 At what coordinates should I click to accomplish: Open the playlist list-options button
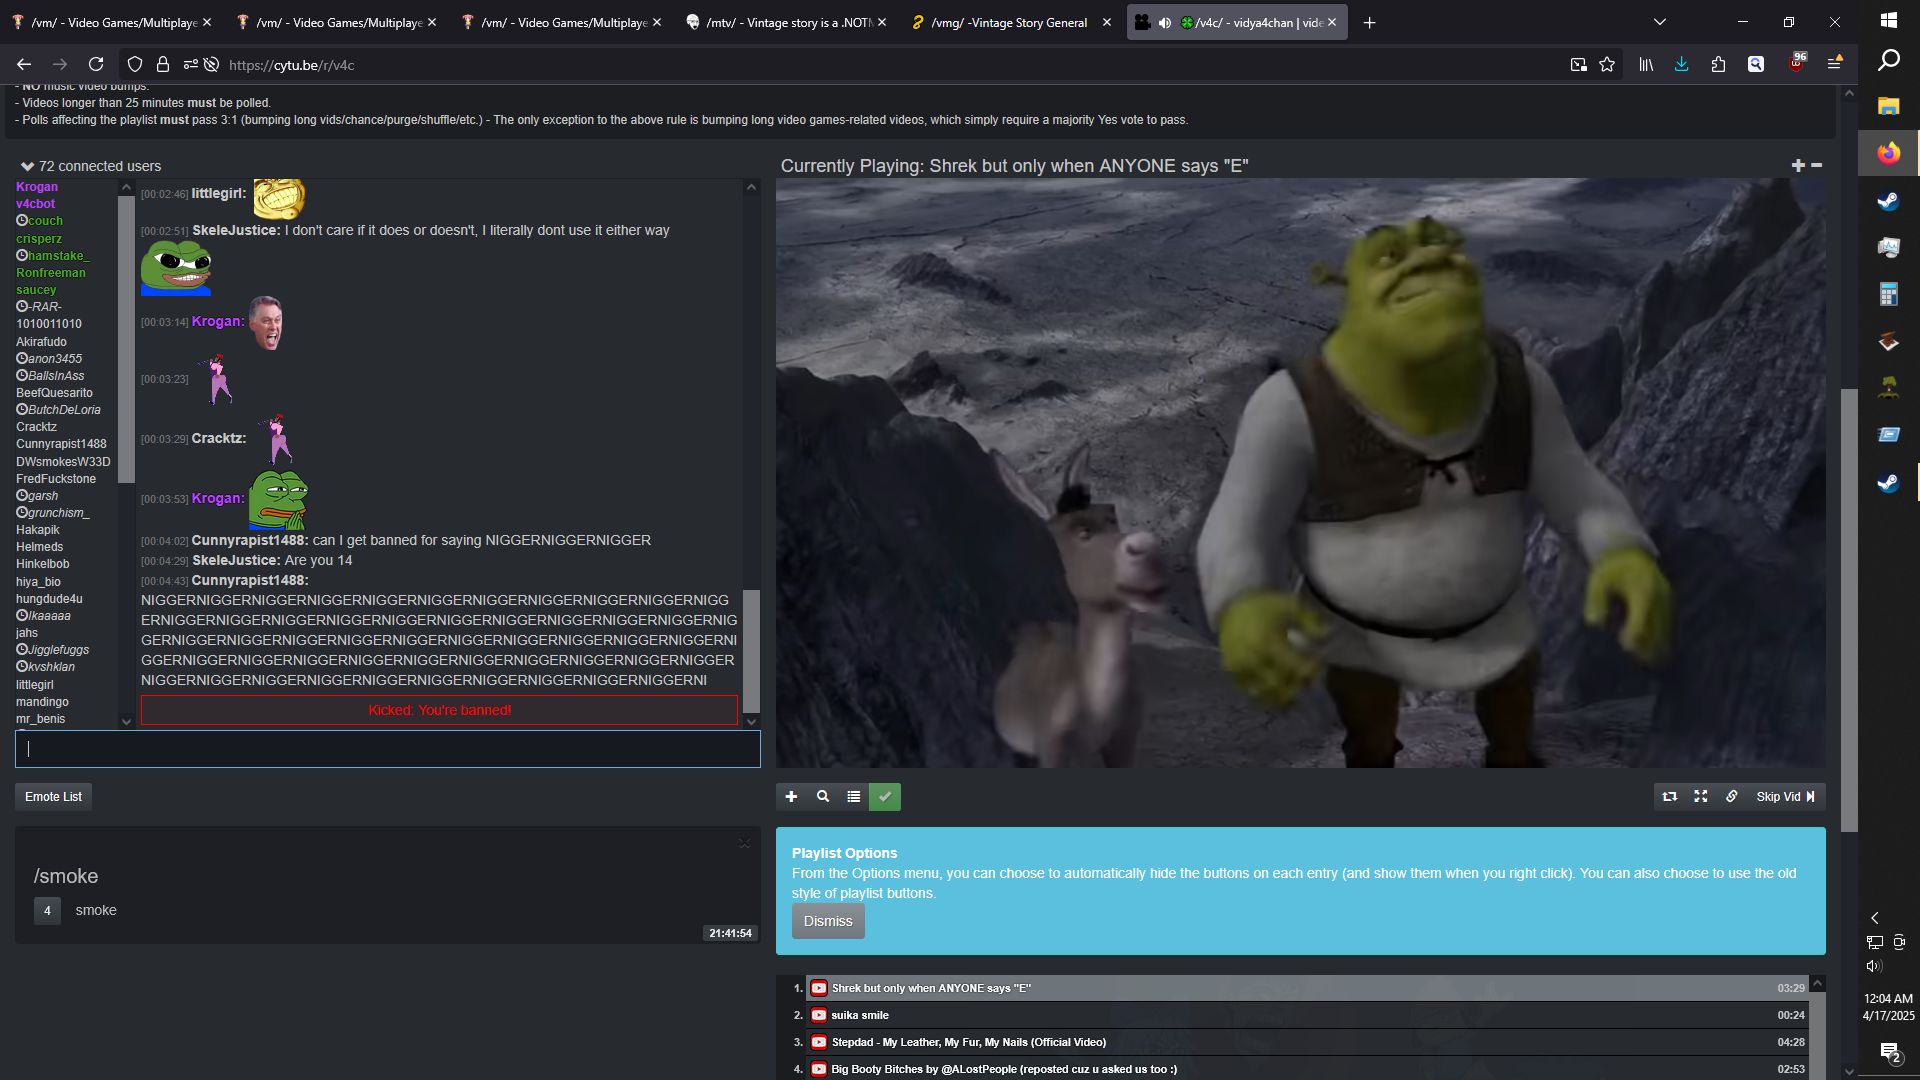coord(853,796)
